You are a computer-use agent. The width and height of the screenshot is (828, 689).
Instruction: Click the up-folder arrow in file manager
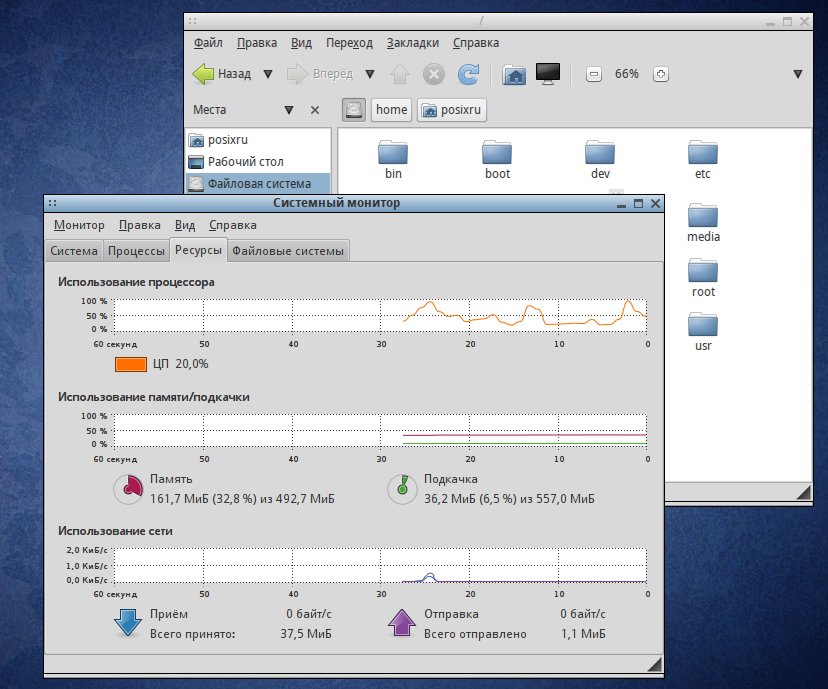pyautogui.click(x=400, y=74)
